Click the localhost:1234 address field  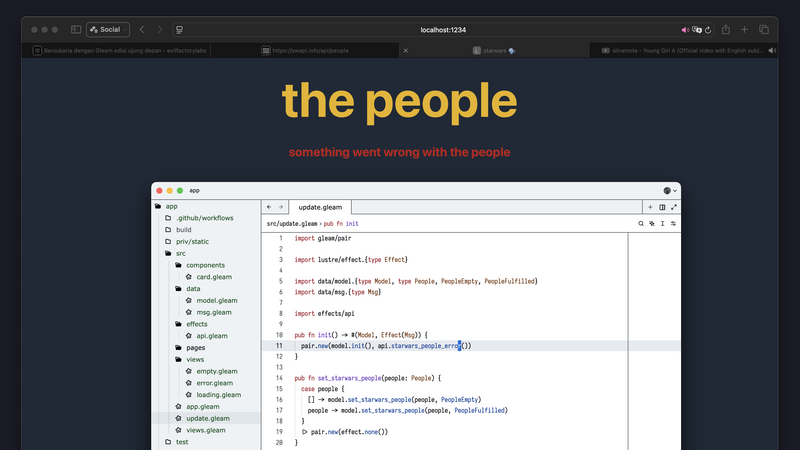(443, 30)
